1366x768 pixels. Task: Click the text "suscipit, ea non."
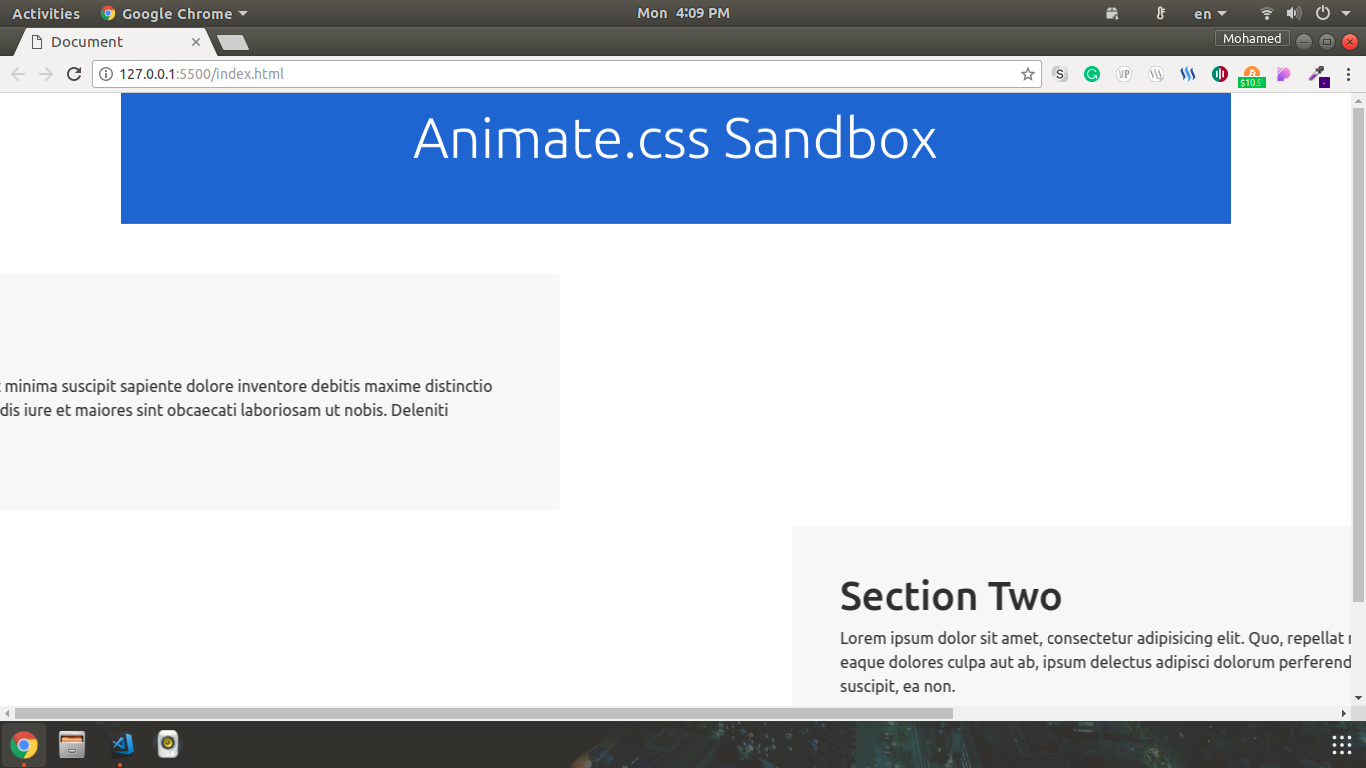pyautogui.click(x=898, y=687)
